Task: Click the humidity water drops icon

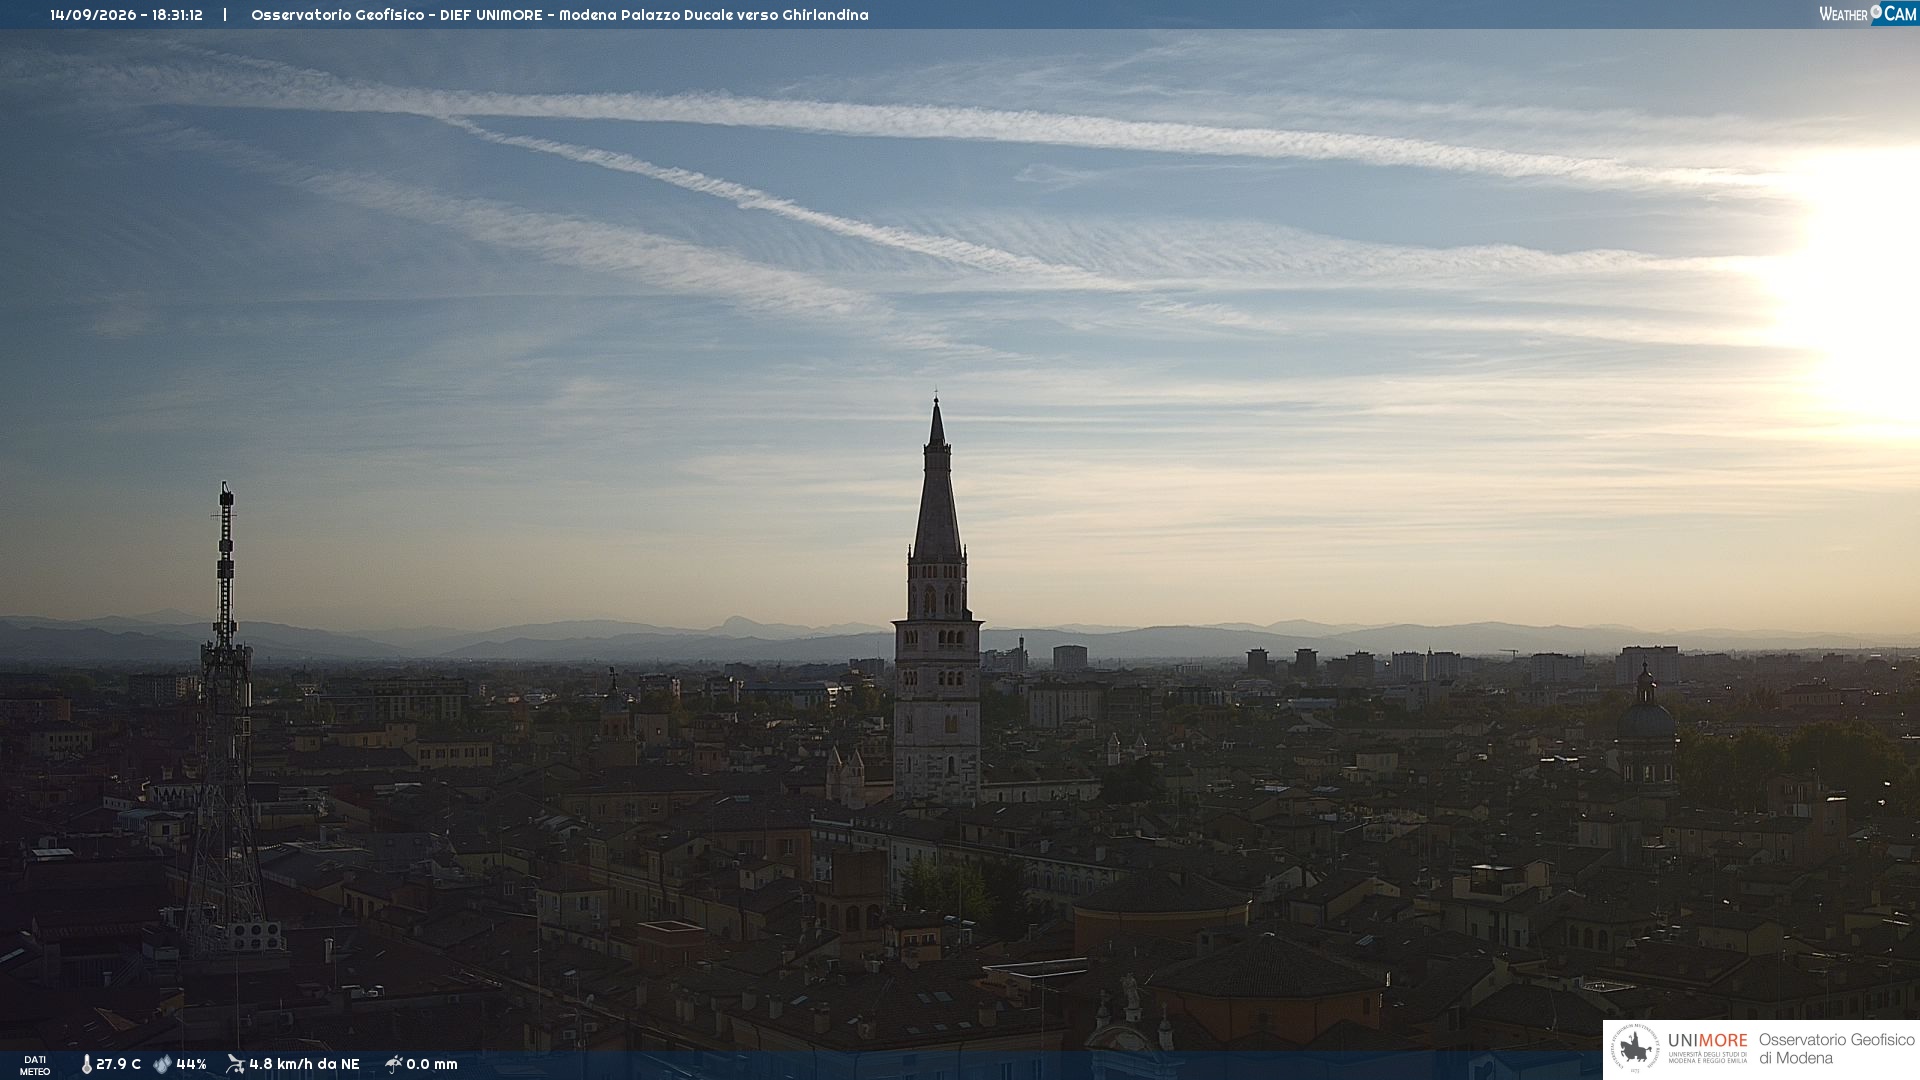Action: point(162,1064)
